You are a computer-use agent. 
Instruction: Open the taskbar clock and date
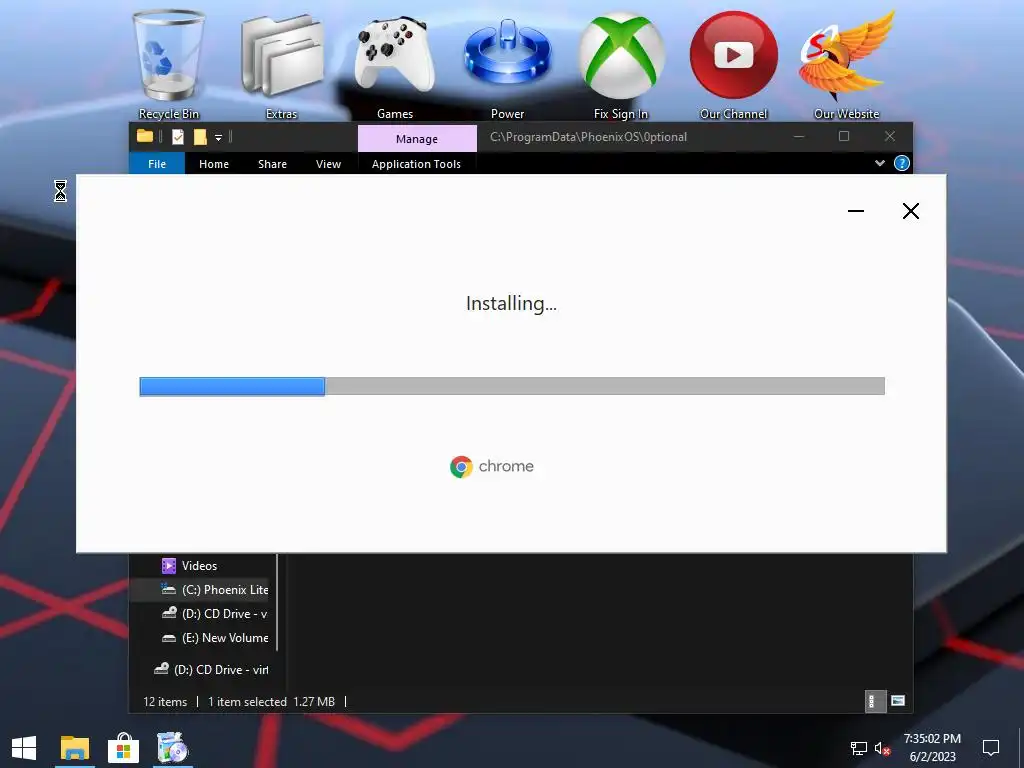pyautogui.click(x=933, y=748)
